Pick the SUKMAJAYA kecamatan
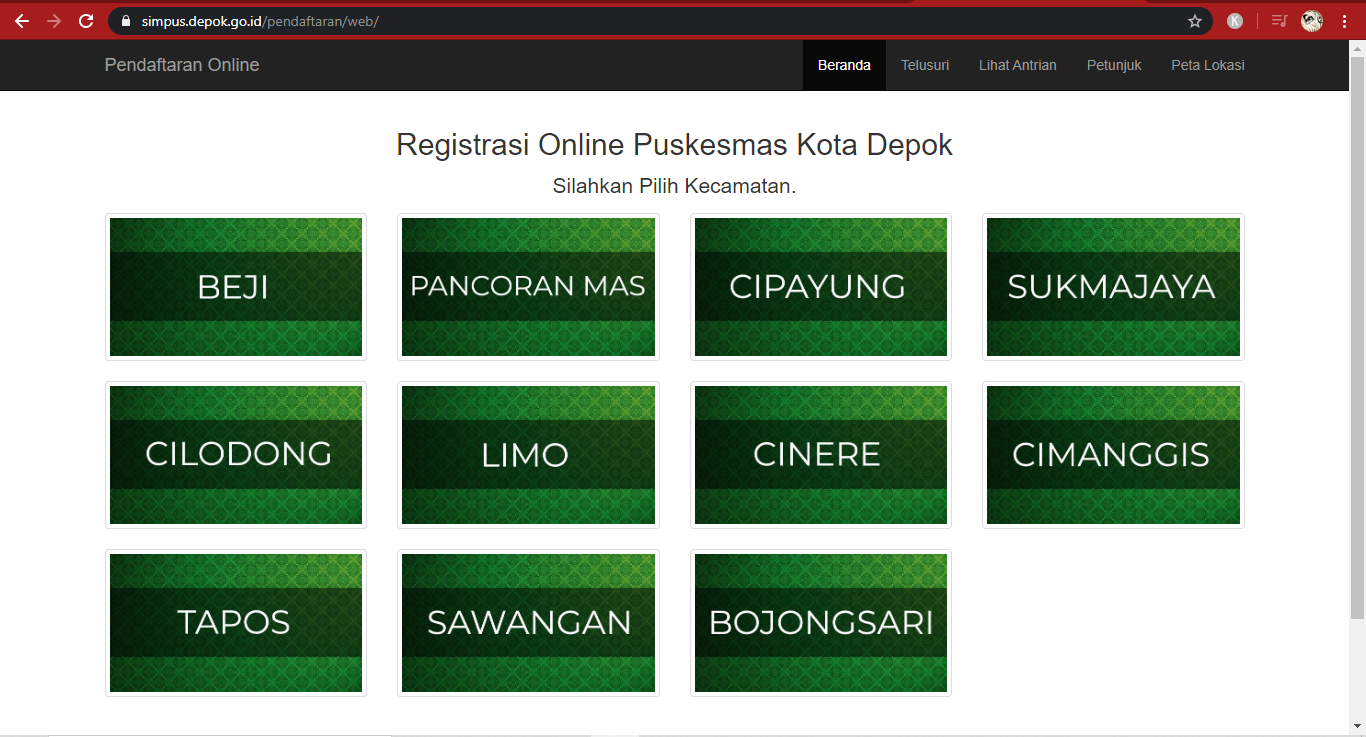The width and height of the screenshot is (1366, 737). point(1112,287)
